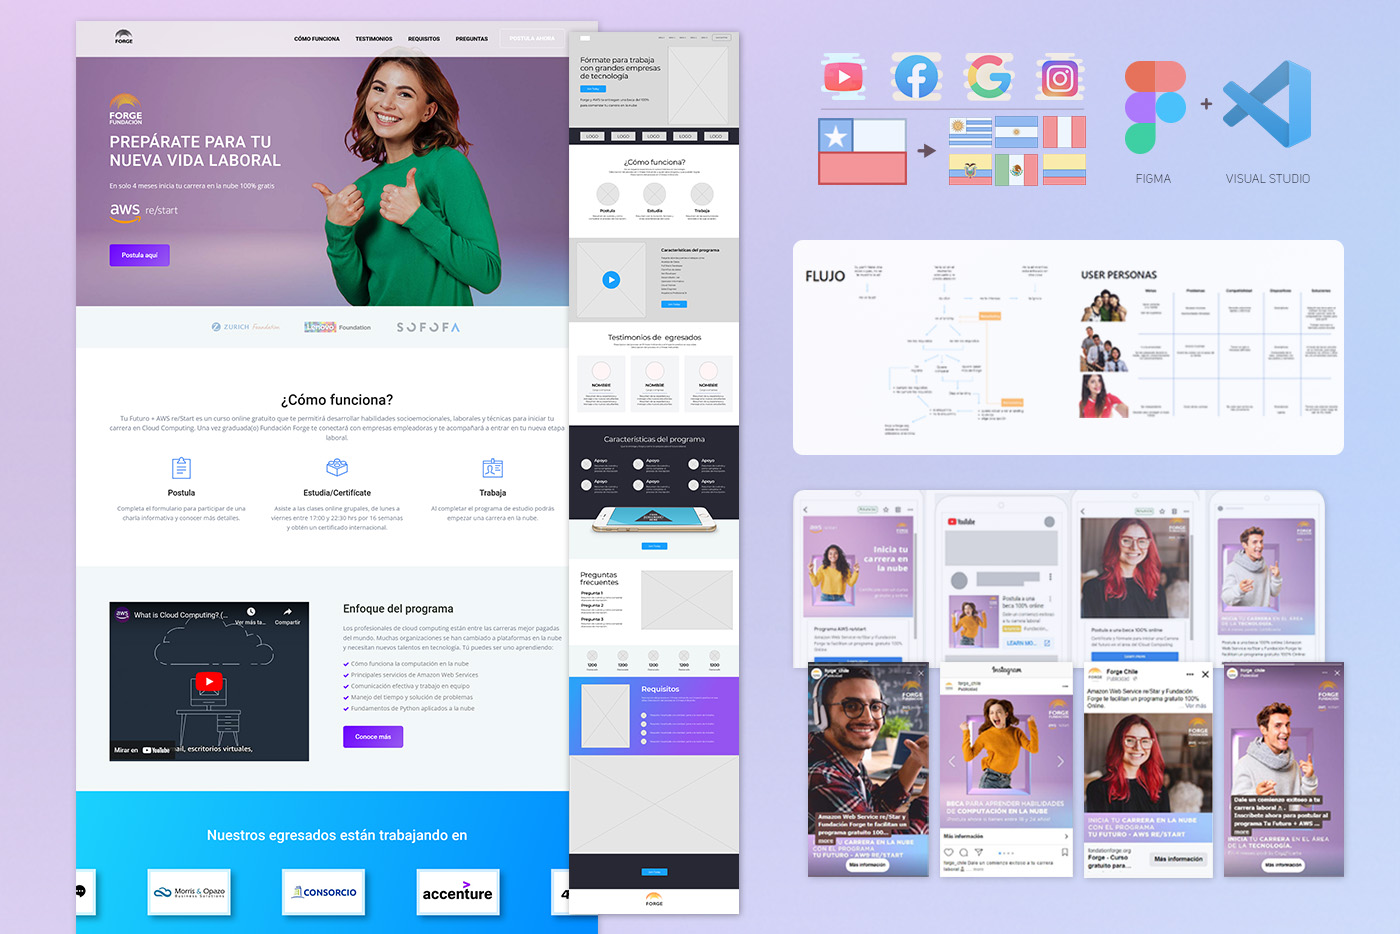Play the What is Cloud Computing video
The height and width of the screenshot is (934, 1400).
tap(208, 682)
